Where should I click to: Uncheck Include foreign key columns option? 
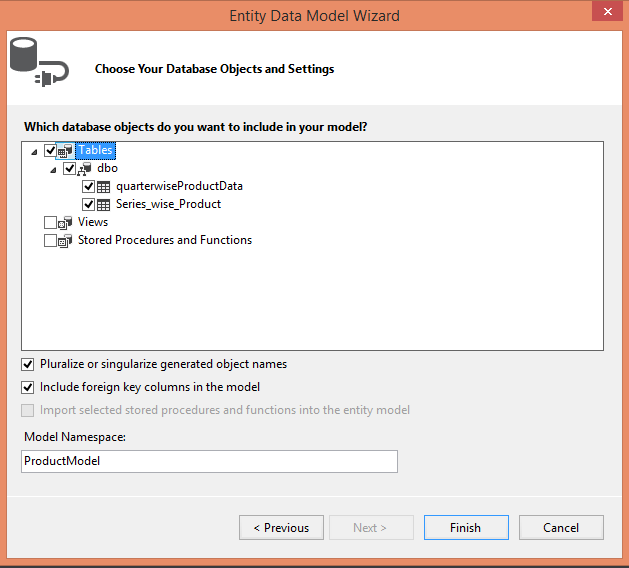(28, 387)
